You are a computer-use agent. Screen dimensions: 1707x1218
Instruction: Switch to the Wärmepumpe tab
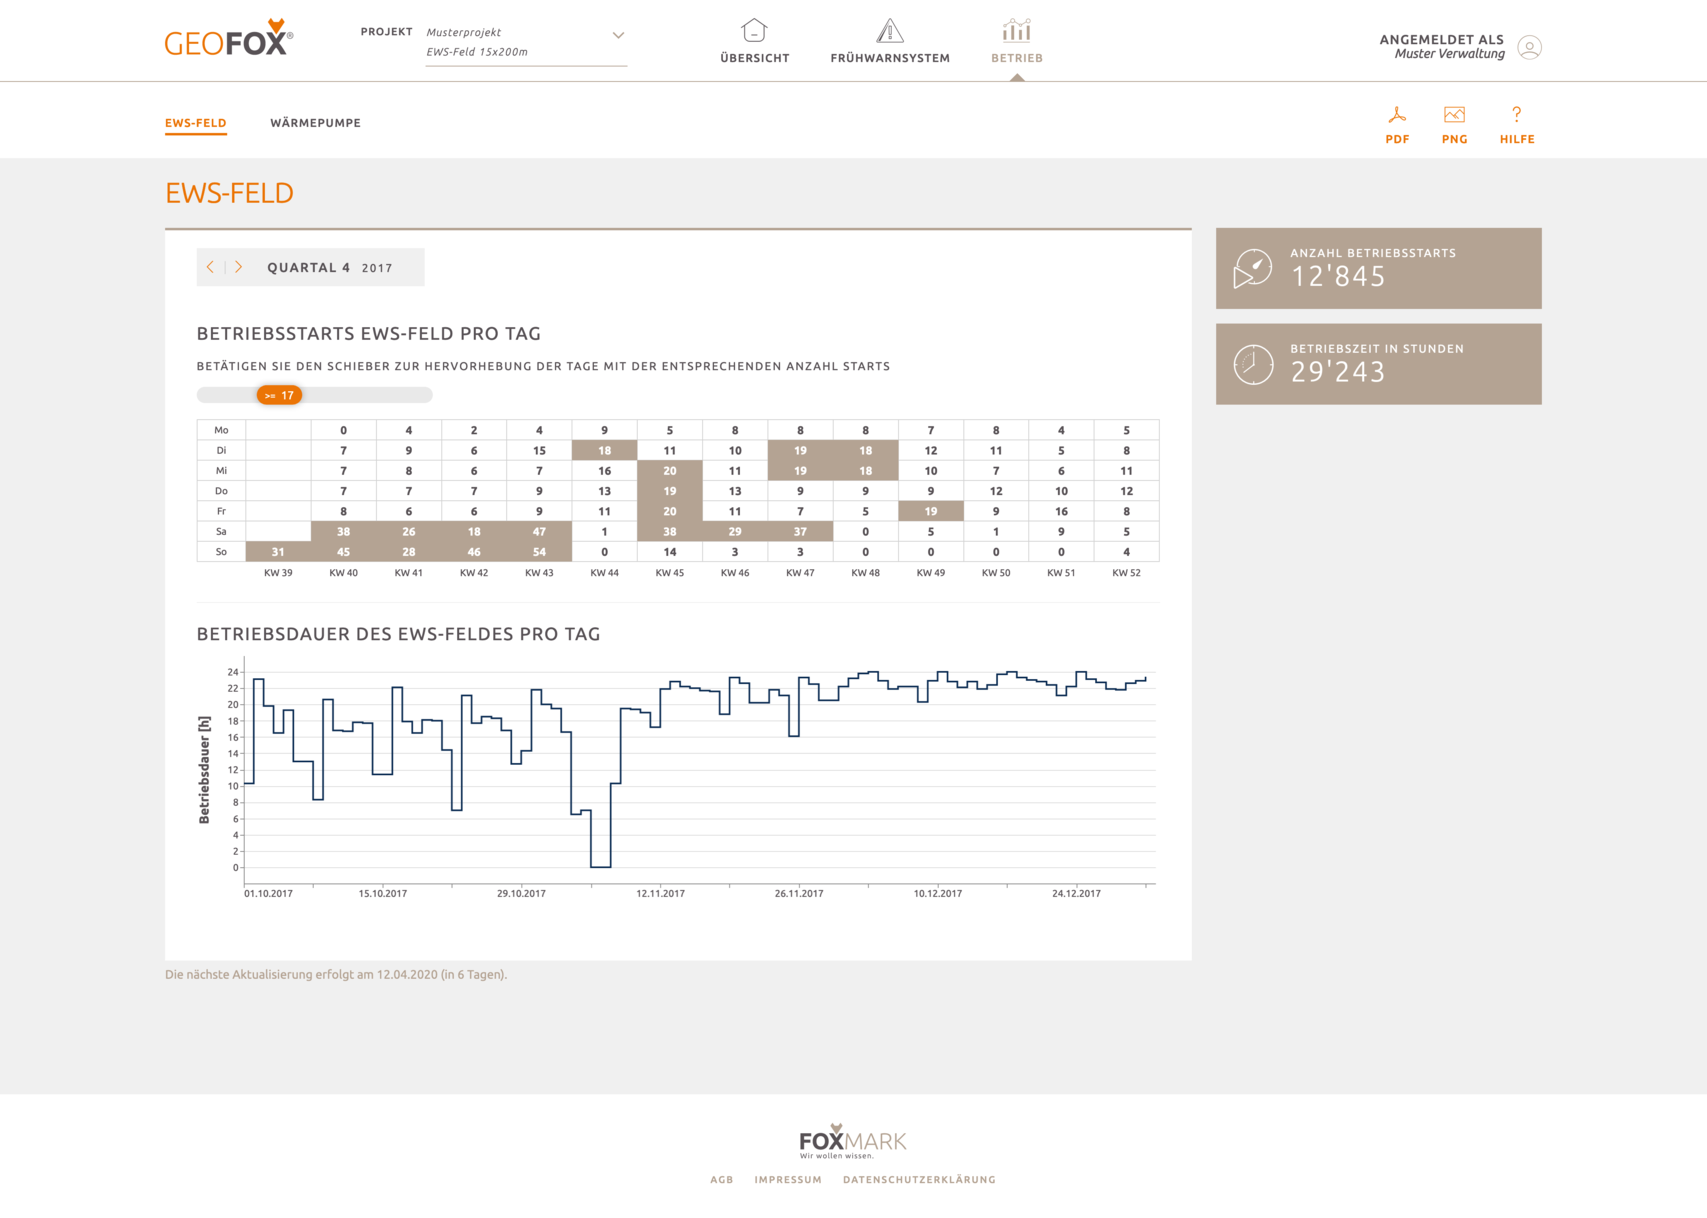(x=315, y=123)
